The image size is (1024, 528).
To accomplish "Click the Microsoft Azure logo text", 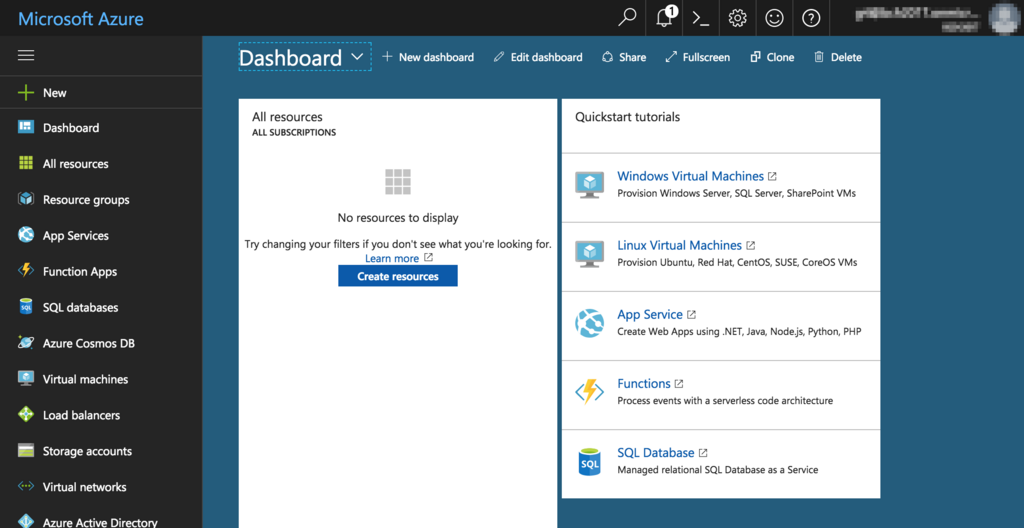I will 81,18.
